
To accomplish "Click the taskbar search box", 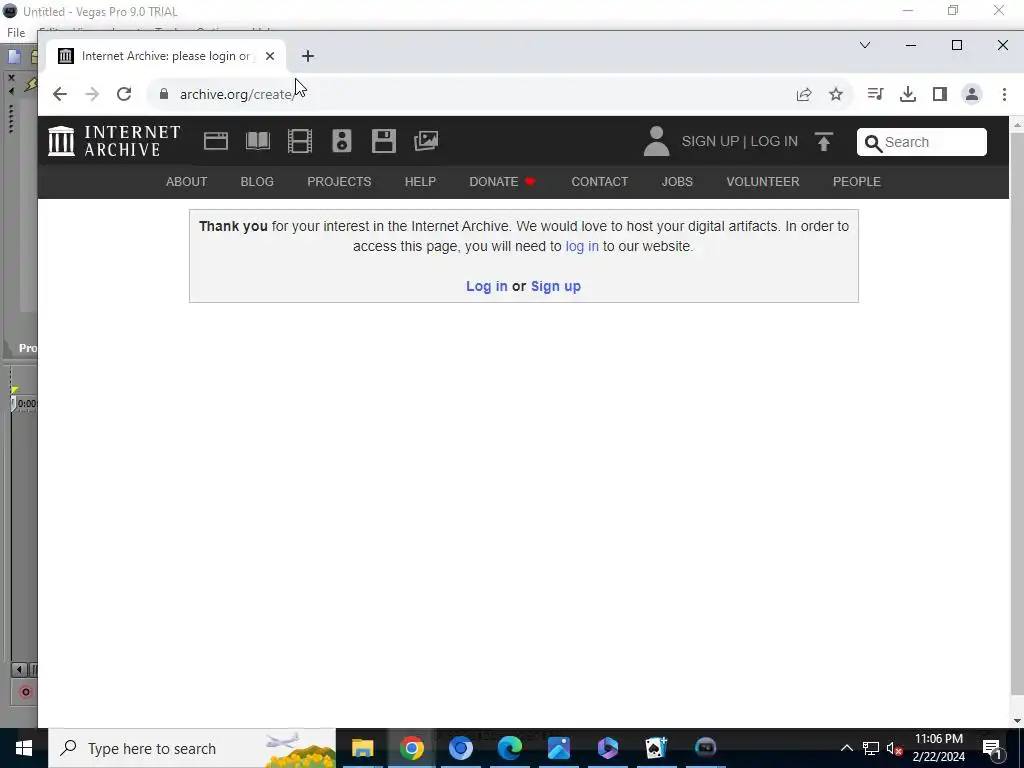I will pos(192,748).
